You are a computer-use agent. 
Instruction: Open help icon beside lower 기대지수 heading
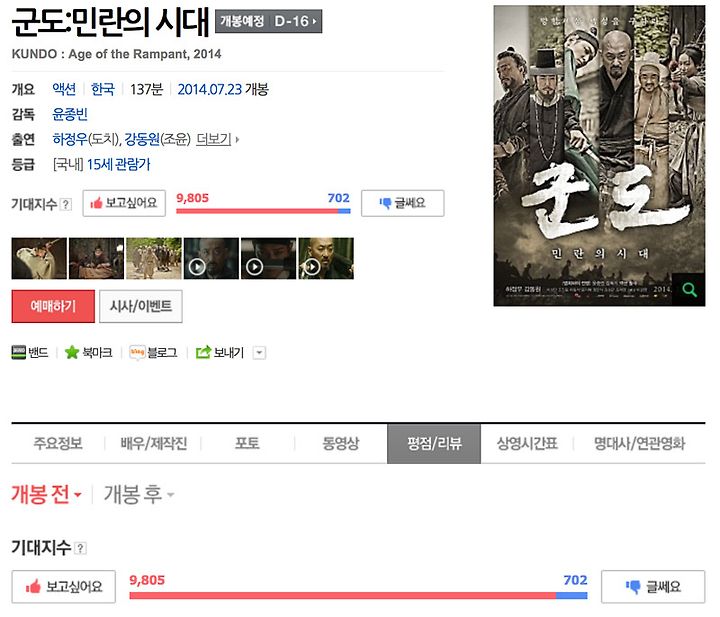(80, 548)
